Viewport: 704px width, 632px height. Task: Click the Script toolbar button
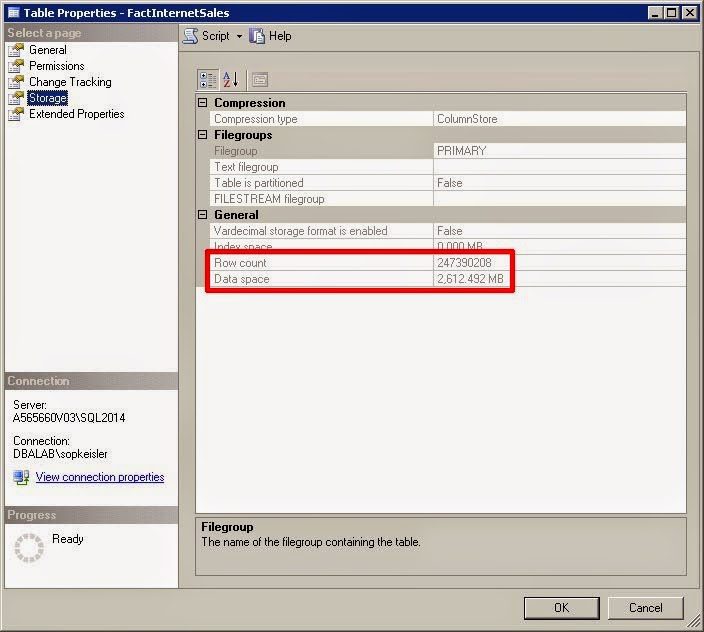207,36
